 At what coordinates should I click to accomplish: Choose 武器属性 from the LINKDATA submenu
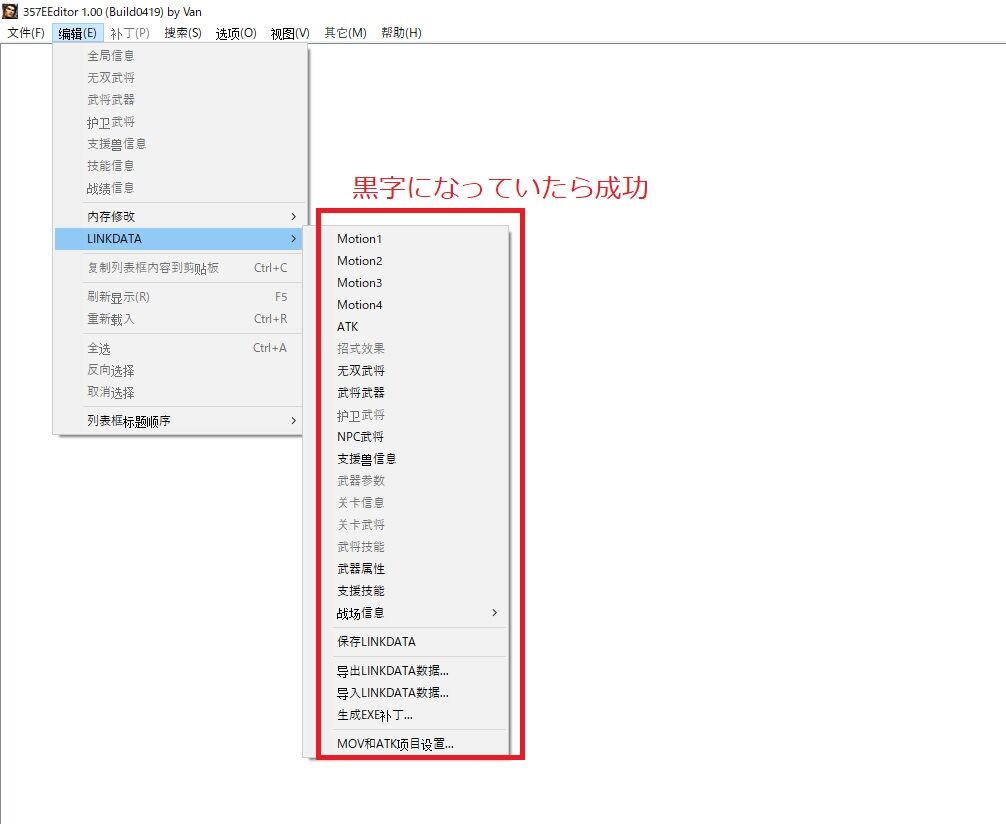(x=360, y=569)
